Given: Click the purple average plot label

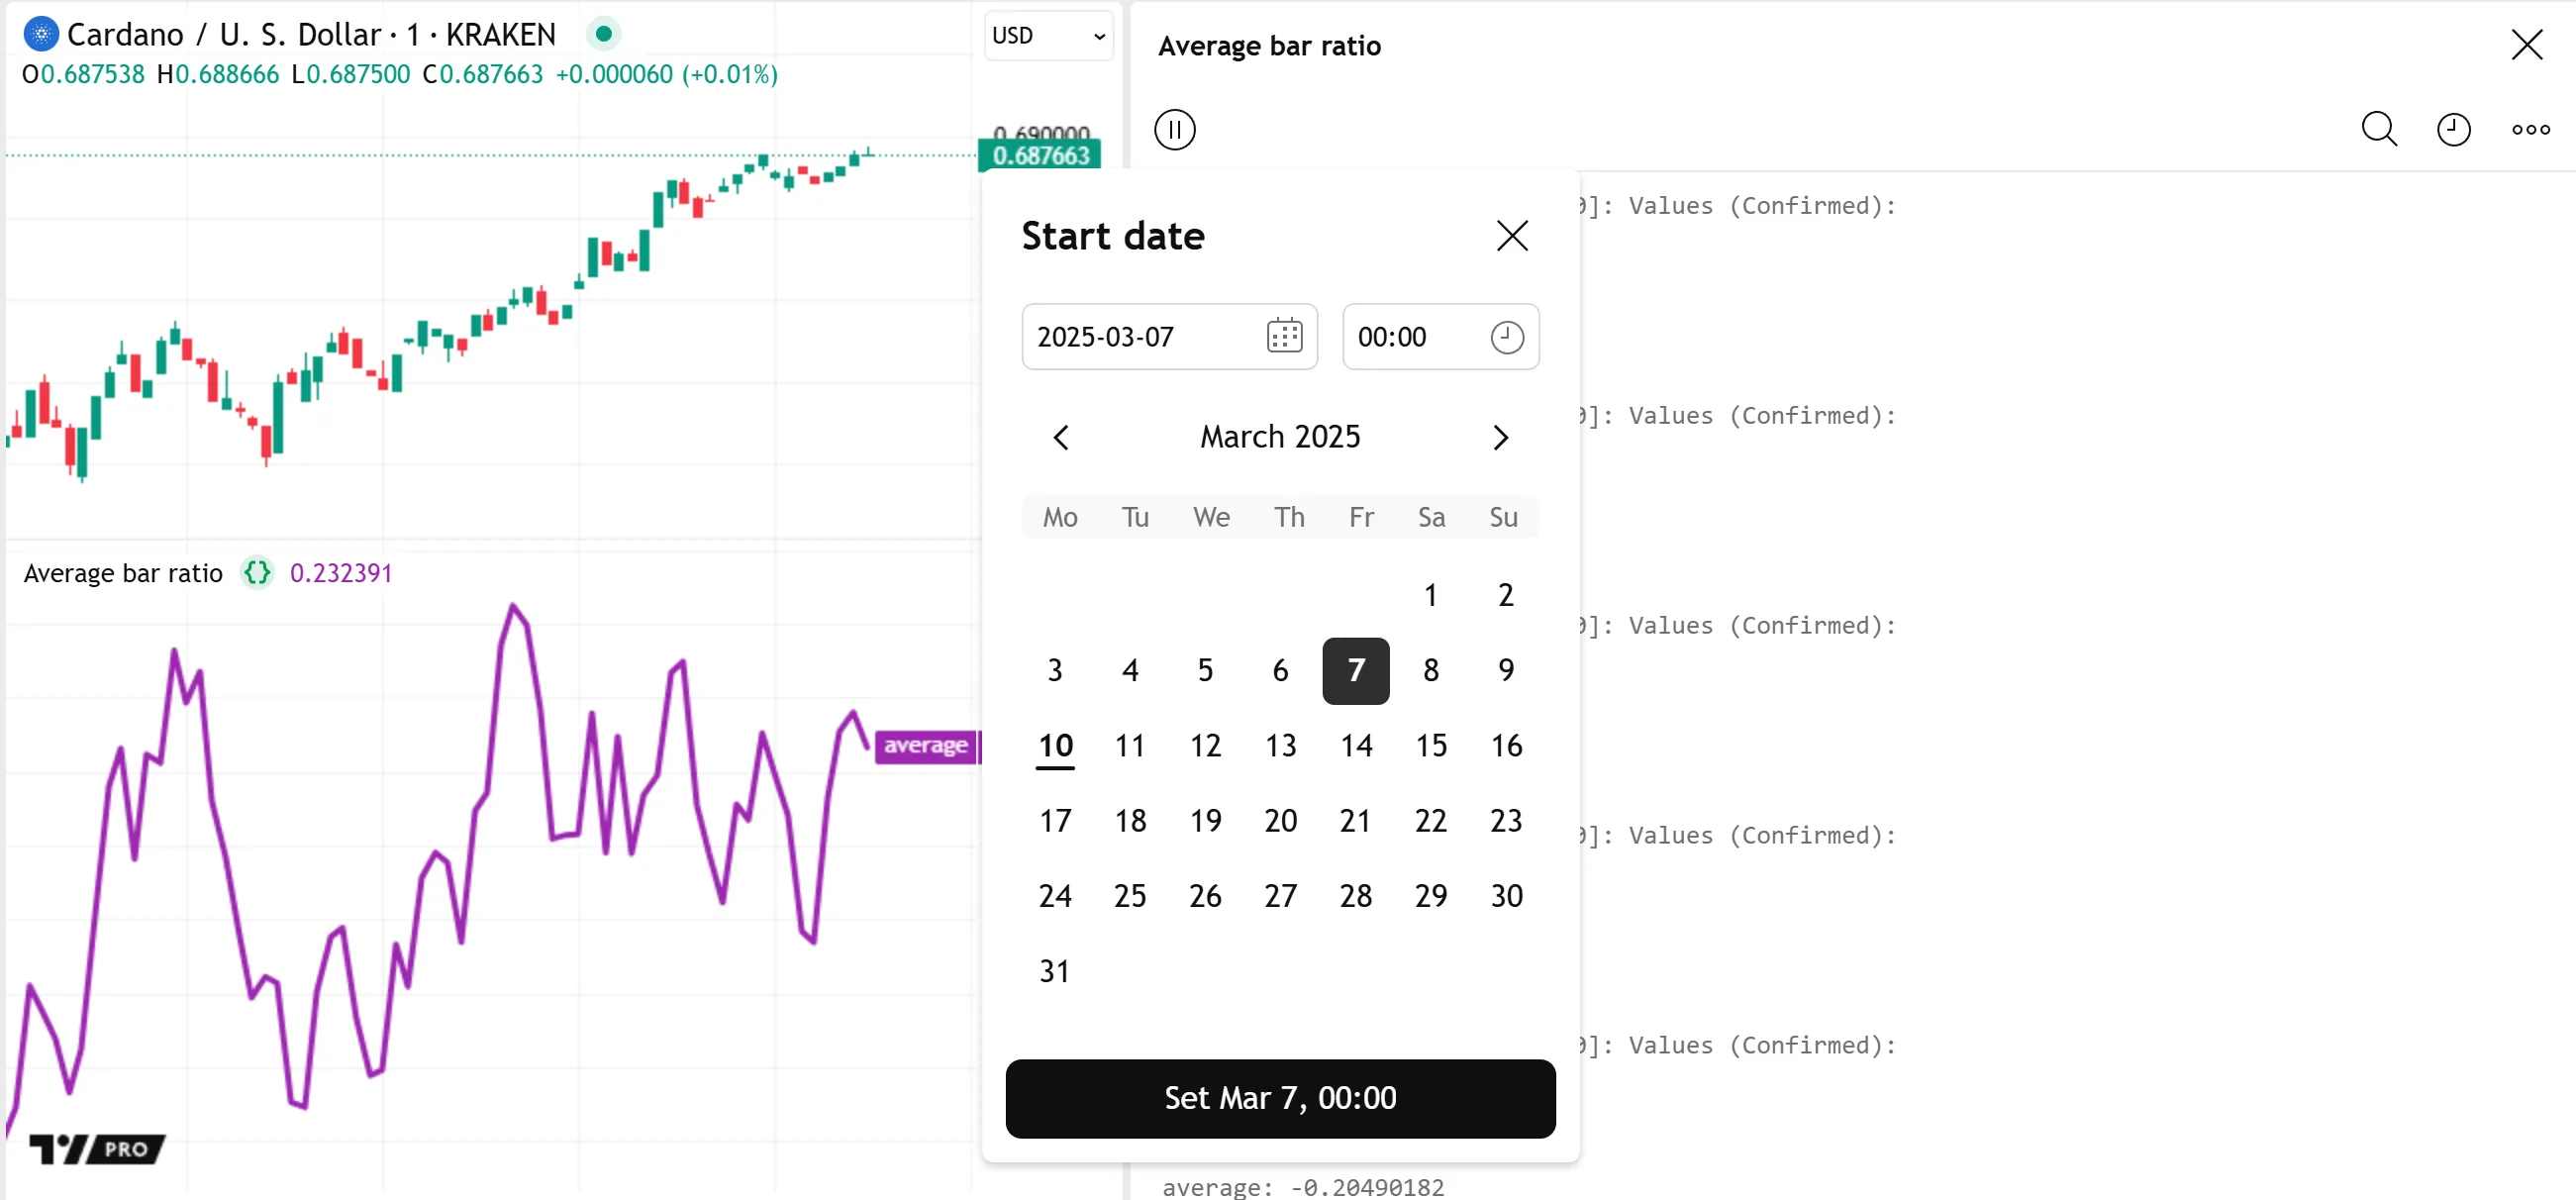Looking at the screenshot, I should pos(925,746).
